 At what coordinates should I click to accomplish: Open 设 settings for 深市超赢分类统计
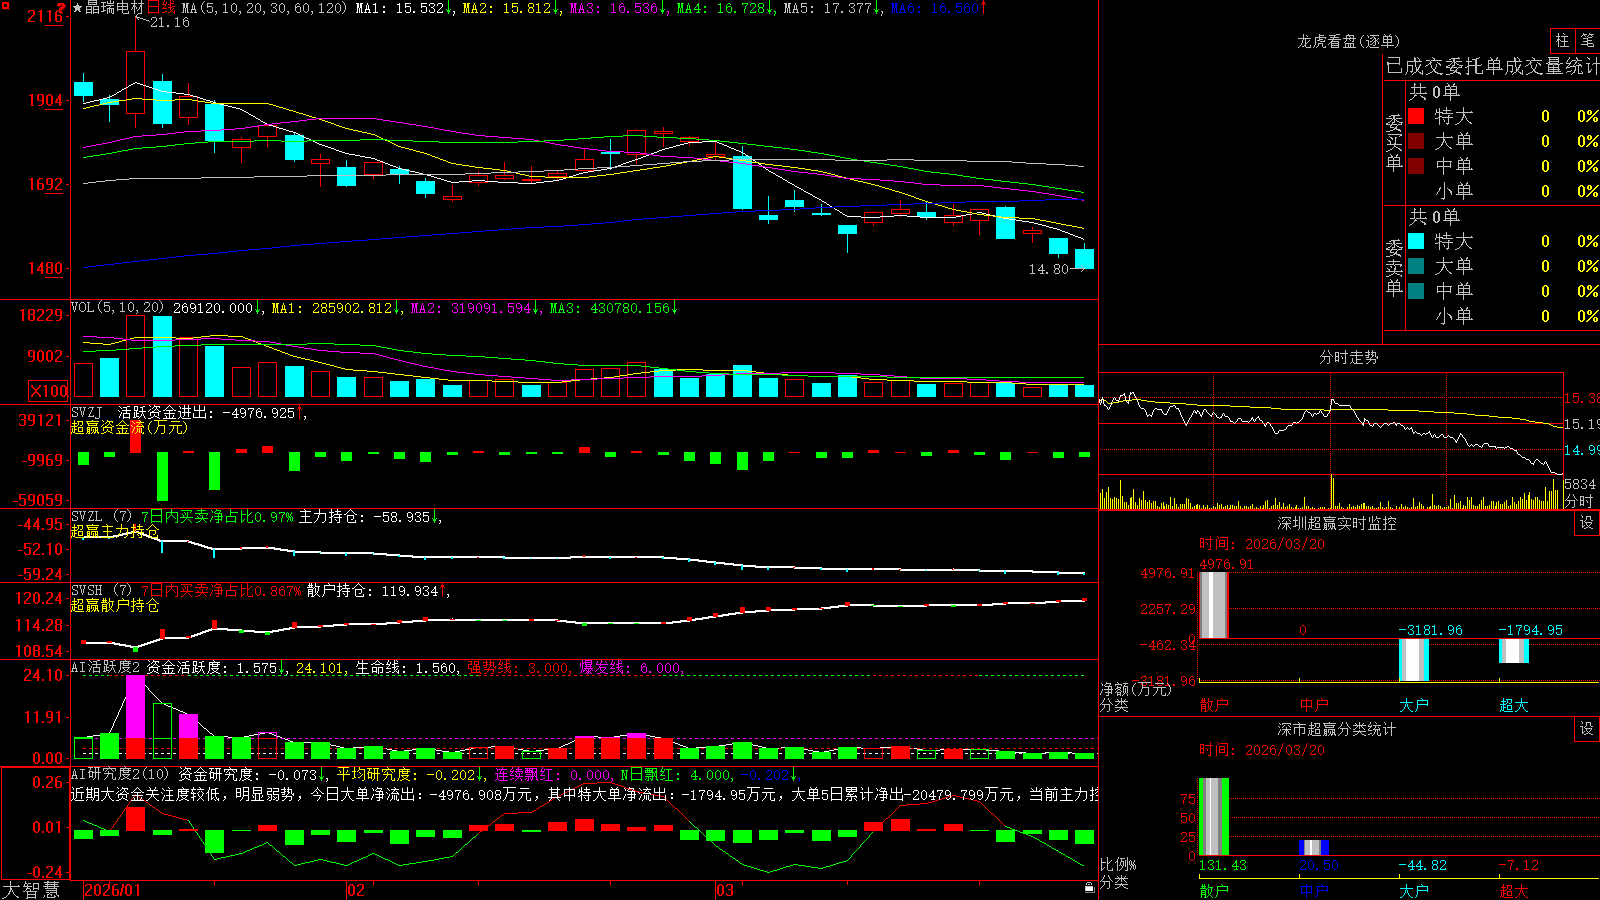(x=1587, y=729)
